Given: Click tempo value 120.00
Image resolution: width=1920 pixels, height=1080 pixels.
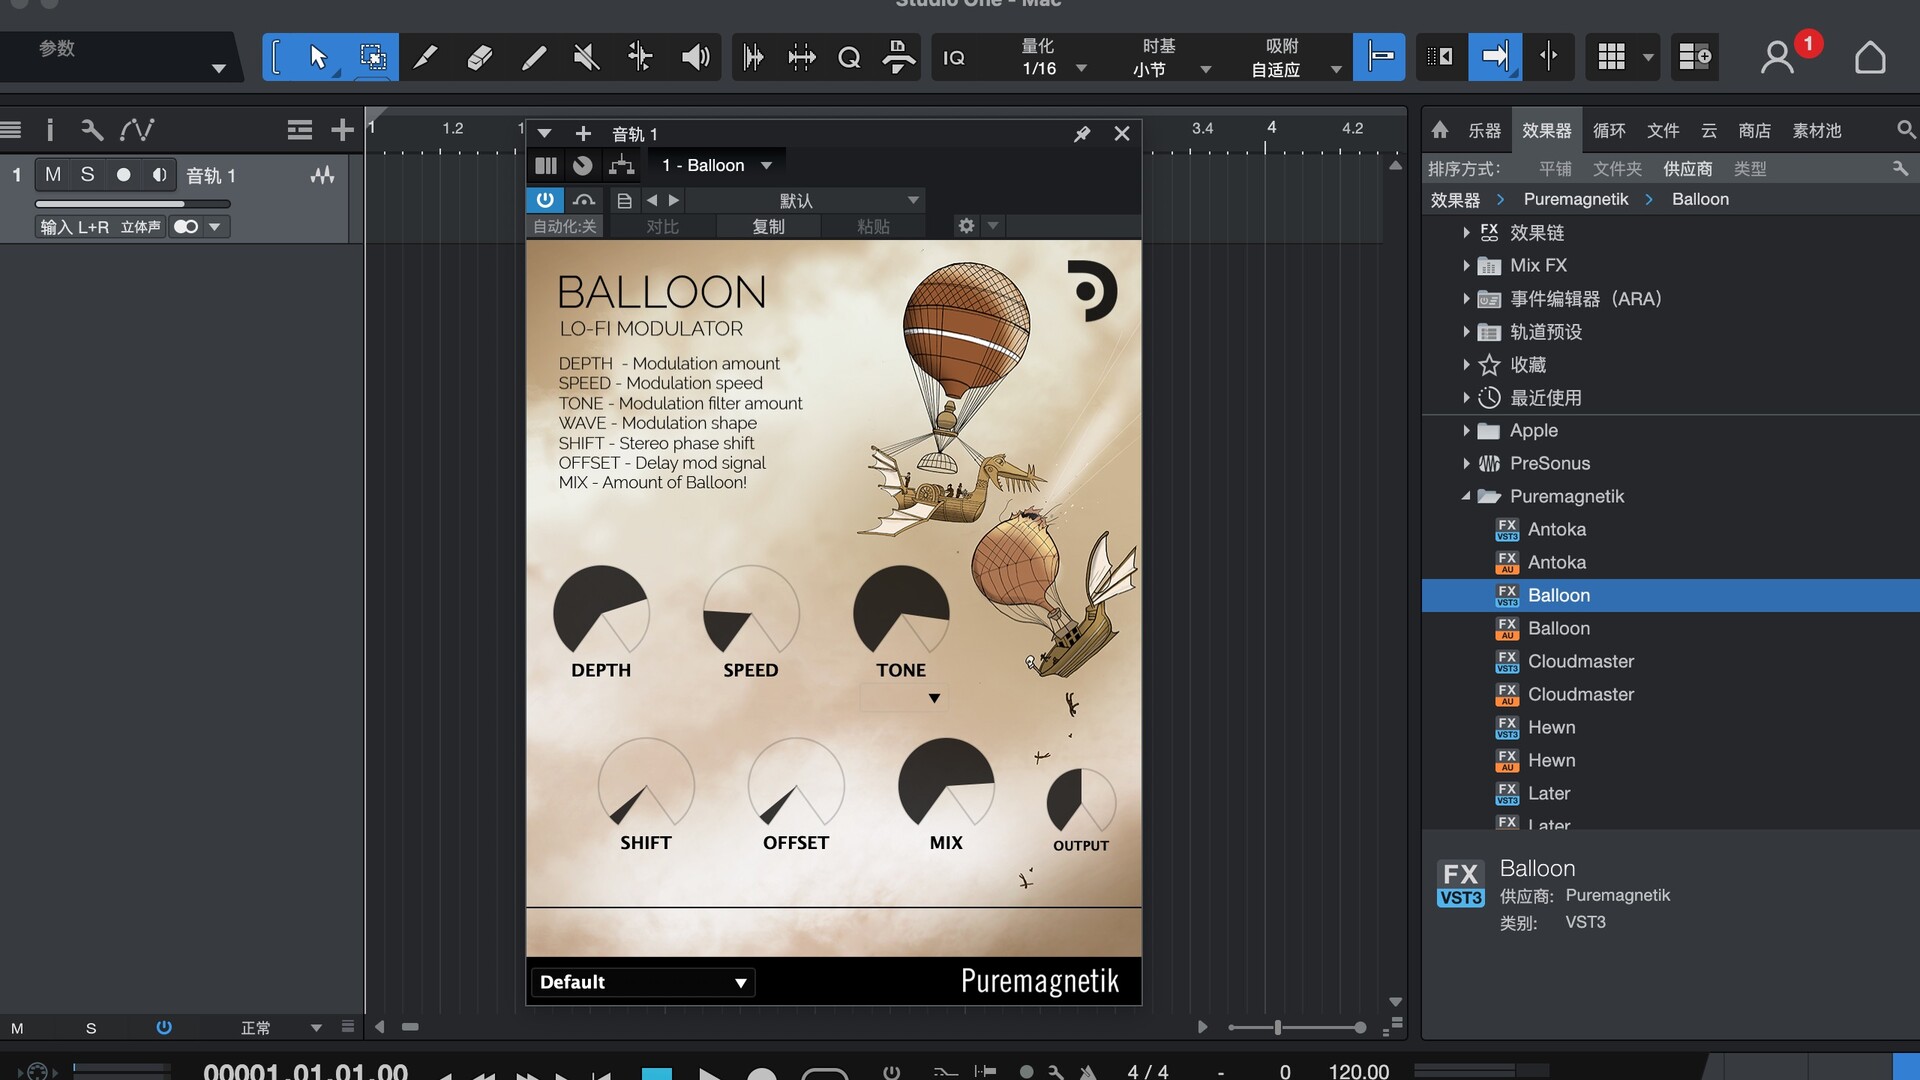Looking at the screenshot, I should pyautogui.click(x=1358, y=1070).
